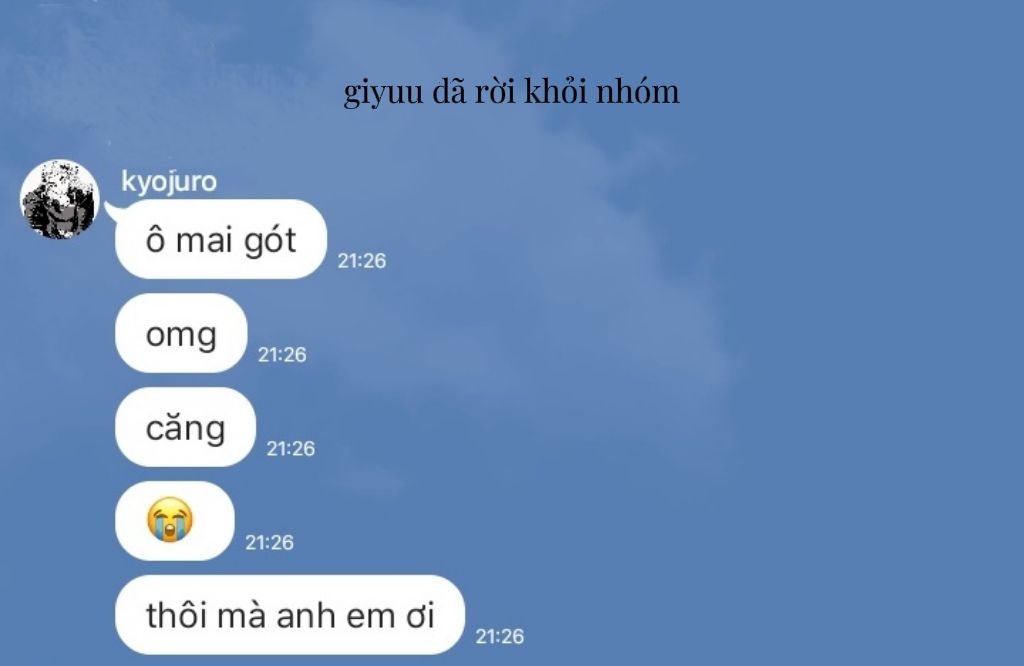Tap the "căng" message bubble

(185, 427)
